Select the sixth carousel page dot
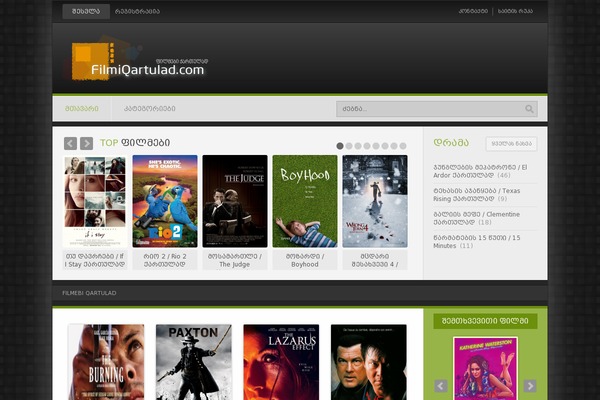 coord(385,146)
